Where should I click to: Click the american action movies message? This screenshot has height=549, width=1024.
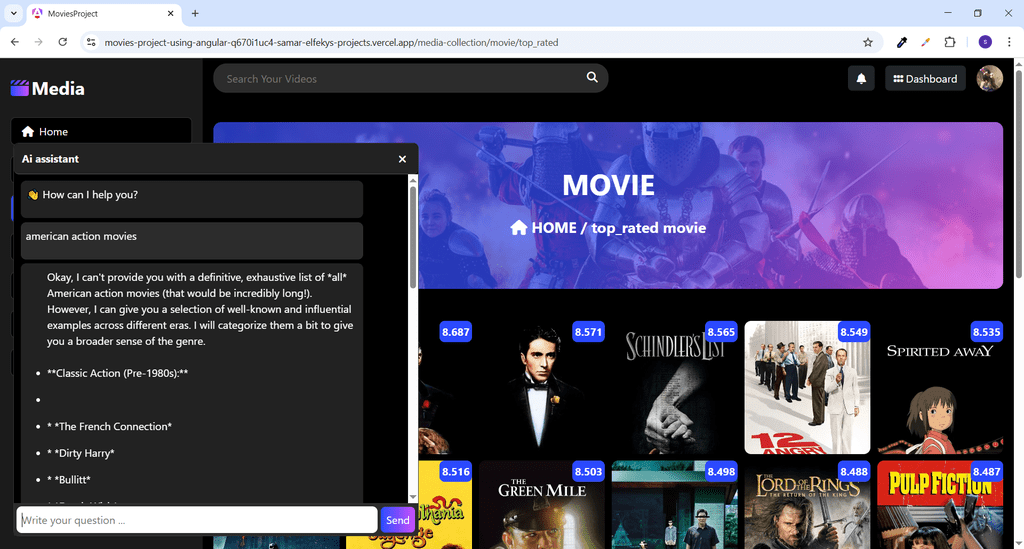coord(191,240)
